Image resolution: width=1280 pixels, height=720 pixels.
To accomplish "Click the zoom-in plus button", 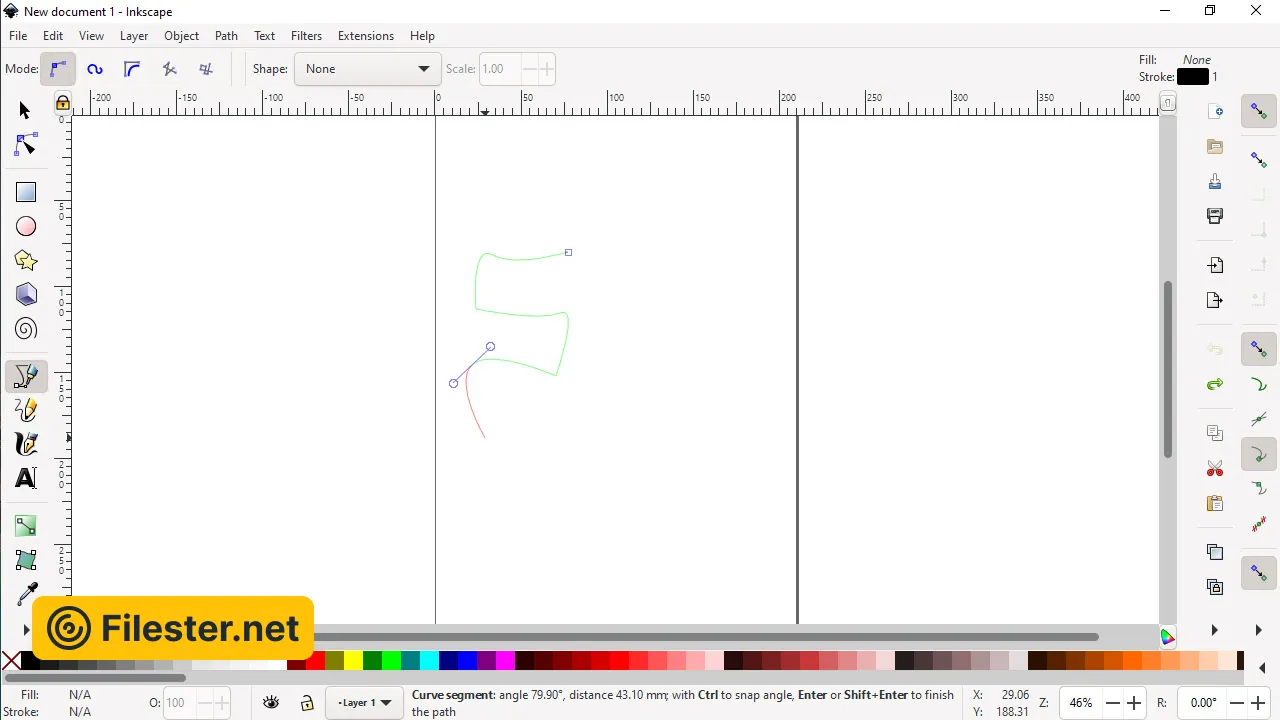I will [x=1135, y=703].
